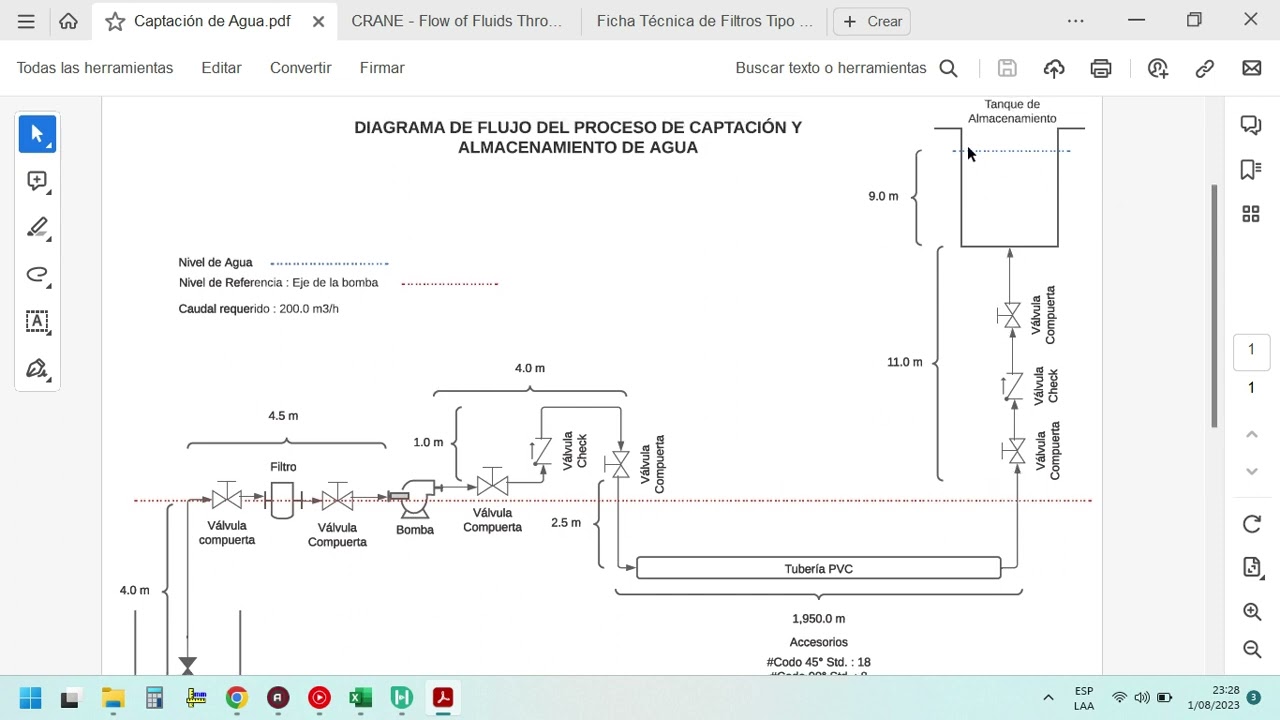Open Google Chrome from taskbar
The height and width of the screenshot is (720, 1280).
(237, 698)
